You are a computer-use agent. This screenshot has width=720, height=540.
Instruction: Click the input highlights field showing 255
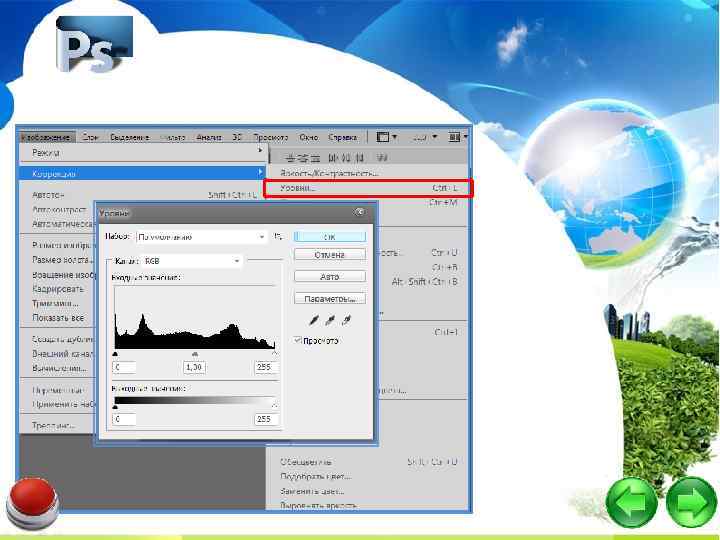(x=266, y=367)
